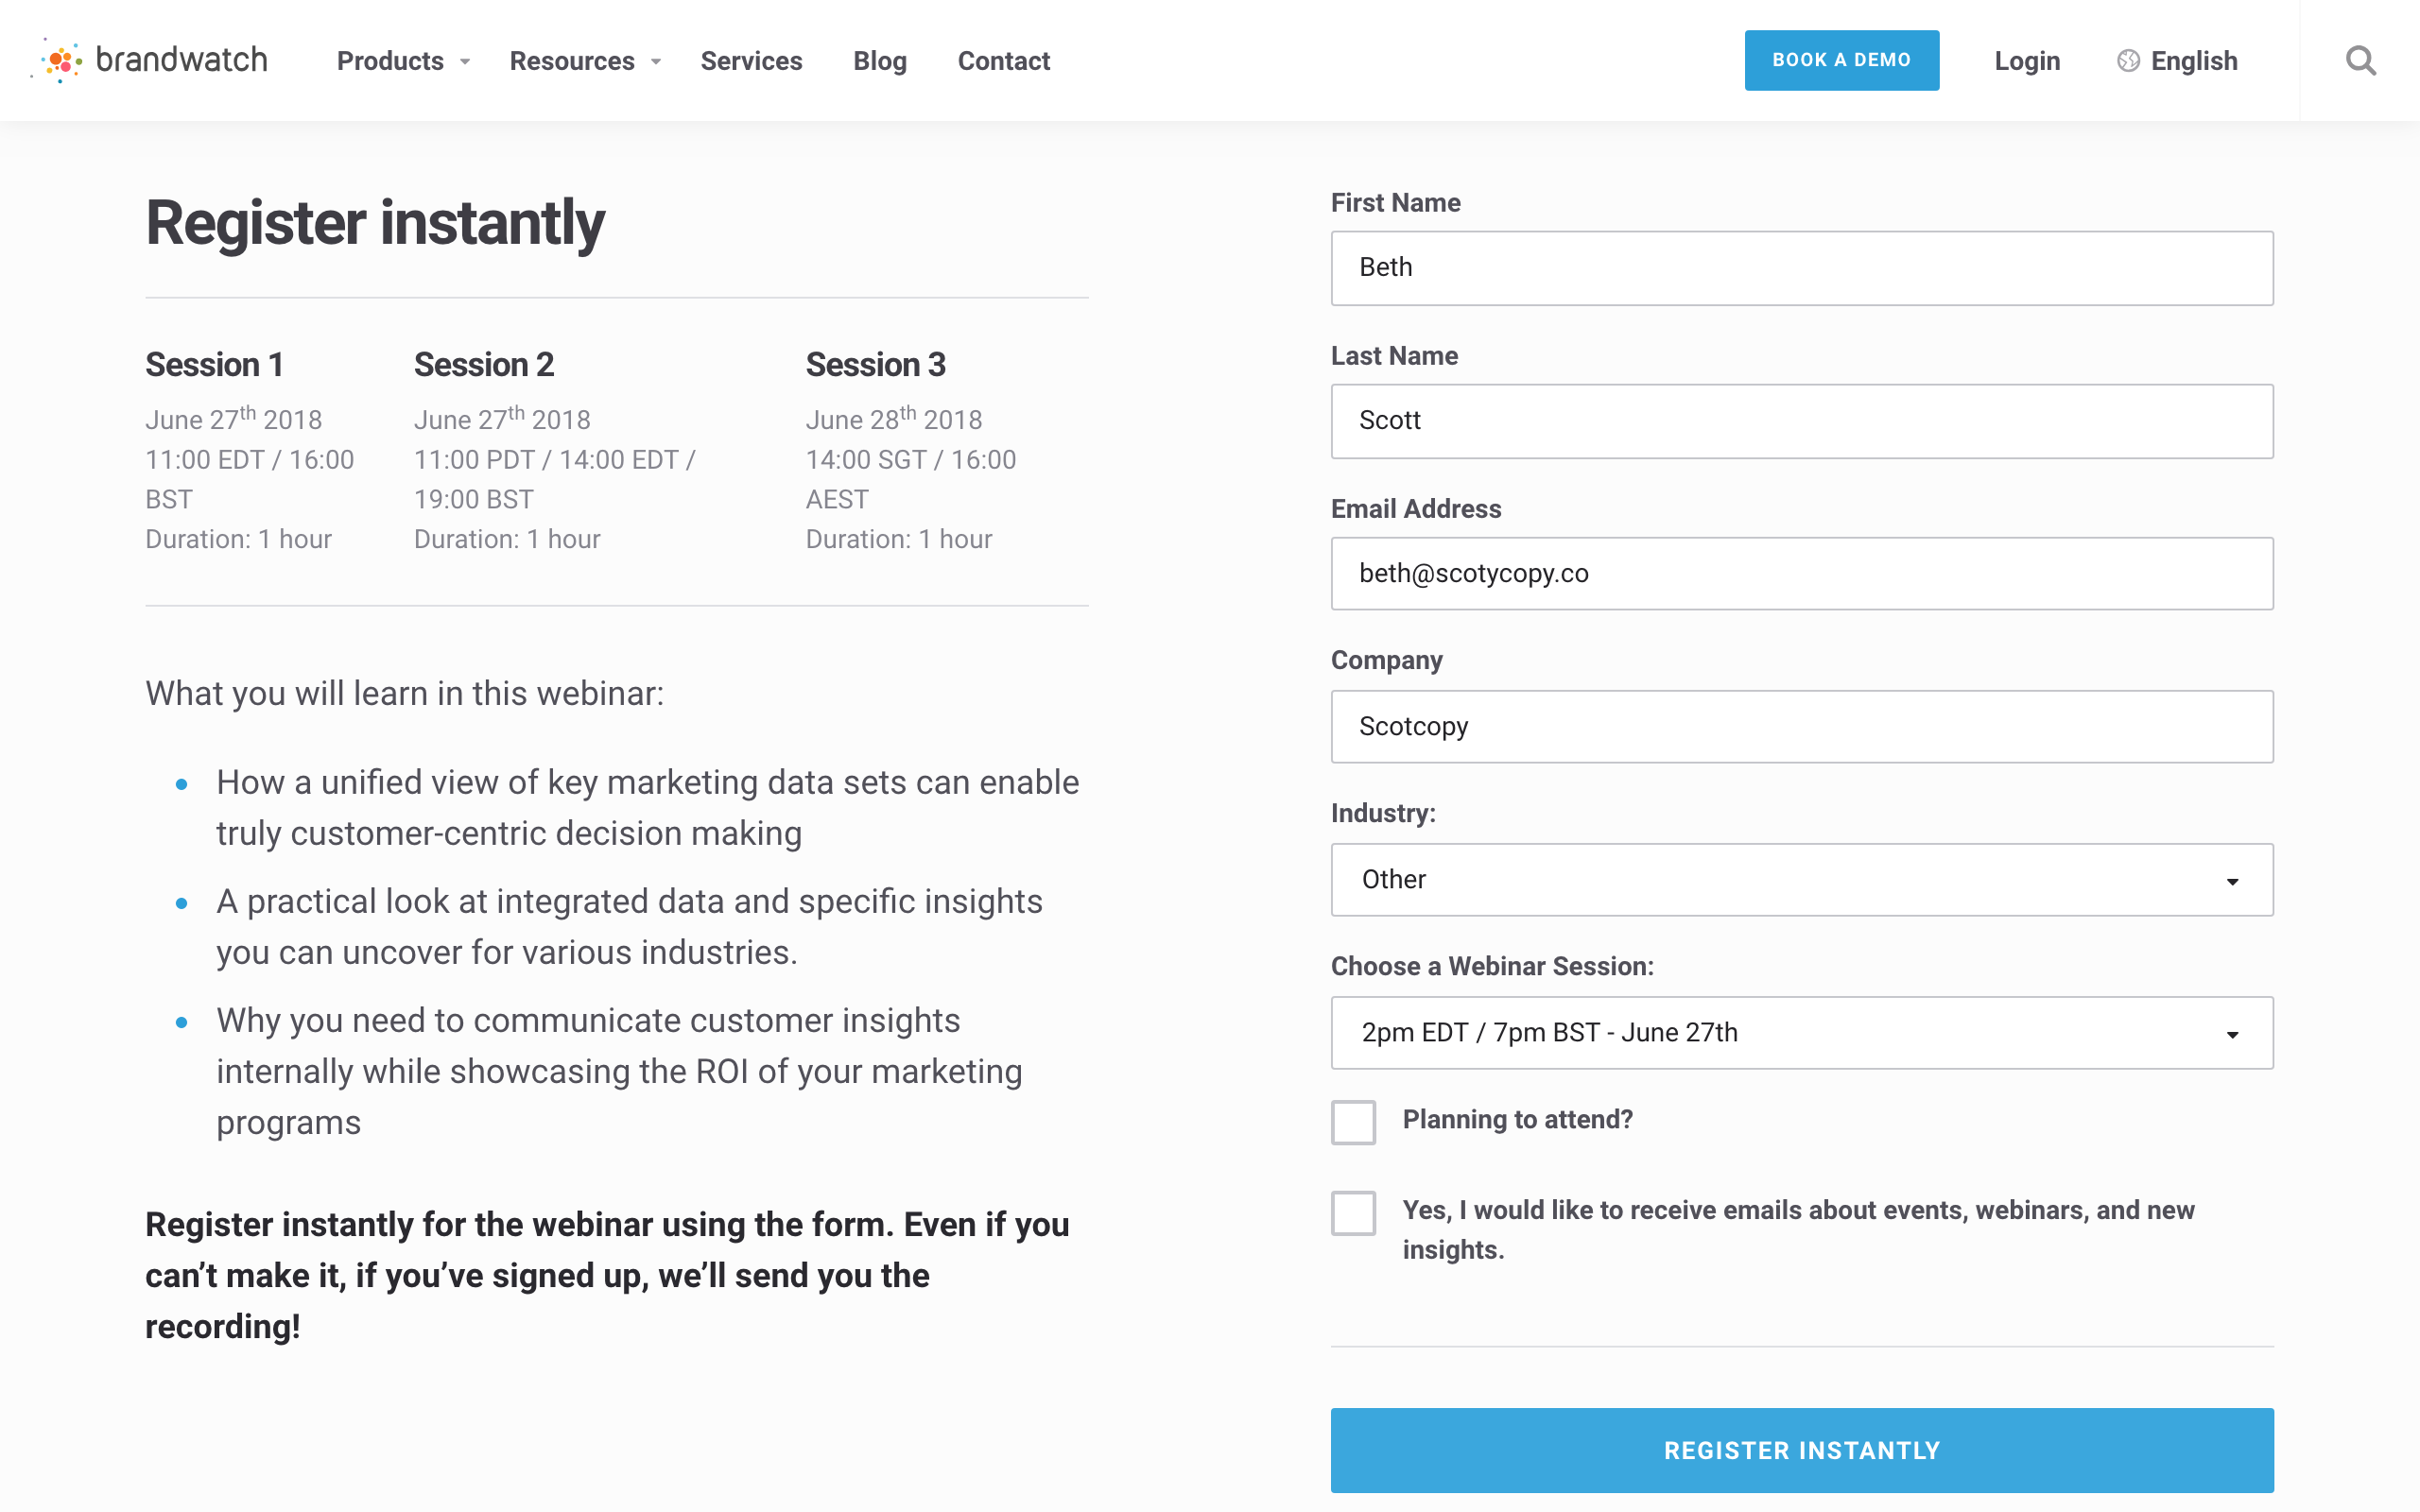Open the Industry dropdown
The width and height of the screenshot is (2420, 1512).
(1801, 880)
